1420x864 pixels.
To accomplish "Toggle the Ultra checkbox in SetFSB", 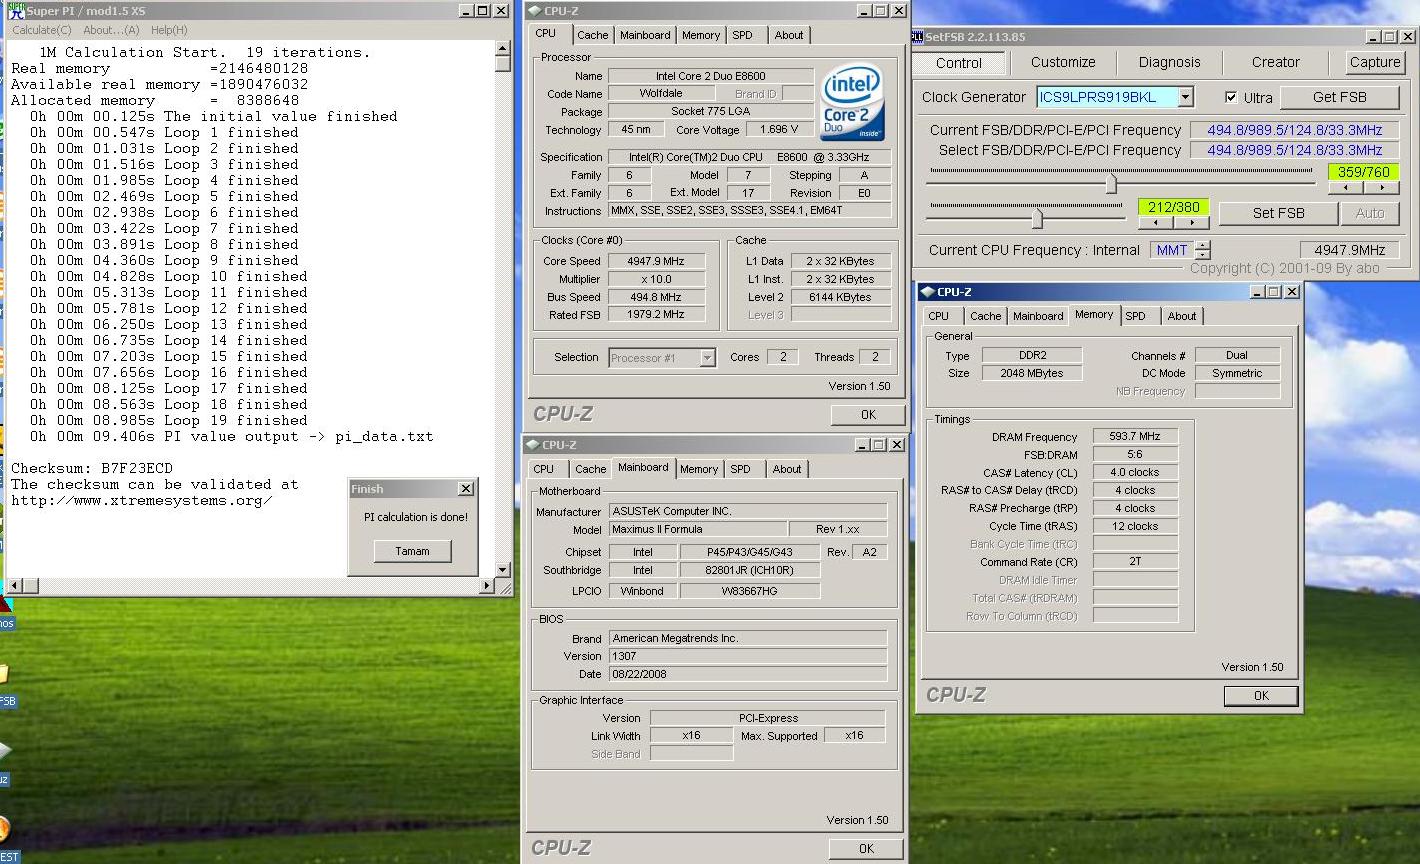I will click(x=1231, y=97).
